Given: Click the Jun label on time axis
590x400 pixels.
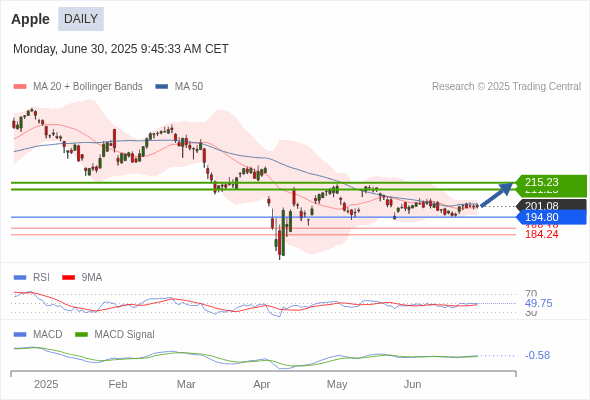Looking at the screenshot, I should 412,385.
